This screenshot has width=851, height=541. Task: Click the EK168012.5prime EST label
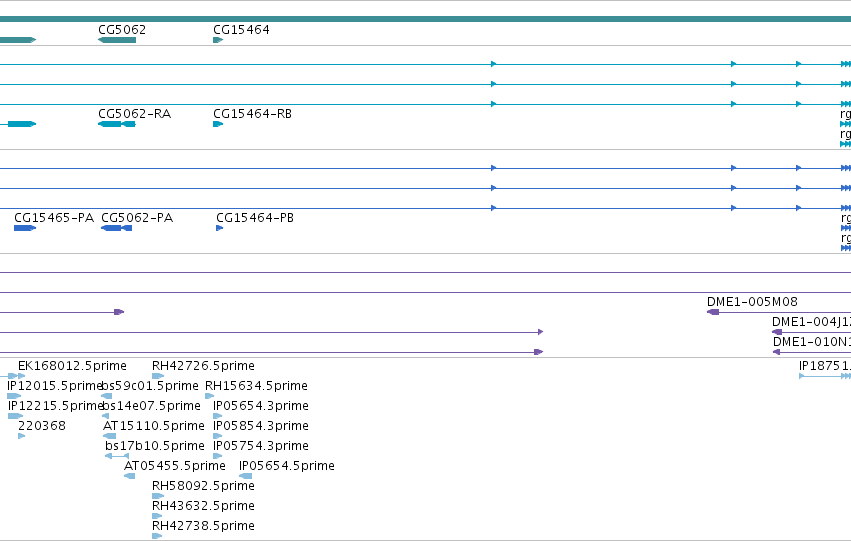point(72,366)
